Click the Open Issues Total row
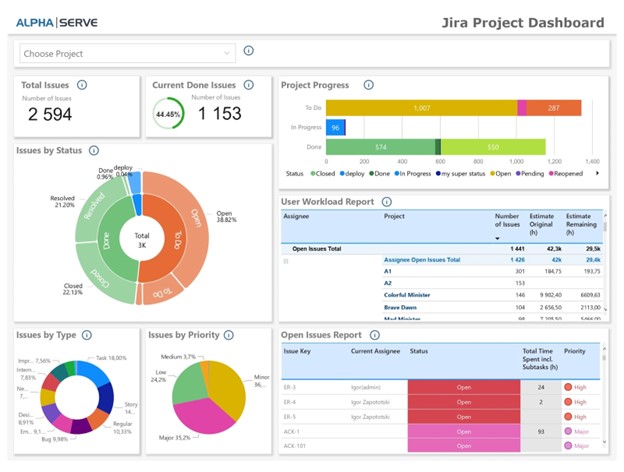624x472 pixels. click(442, 249)
